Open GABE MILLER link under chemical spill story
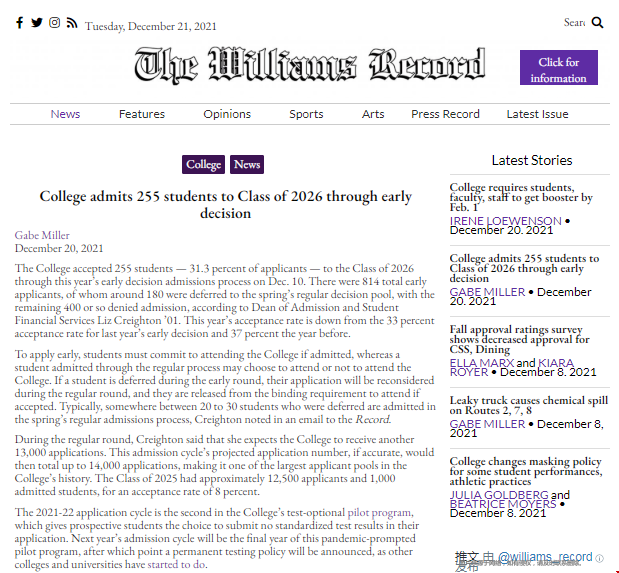The image size is (619, 573). 487,424
